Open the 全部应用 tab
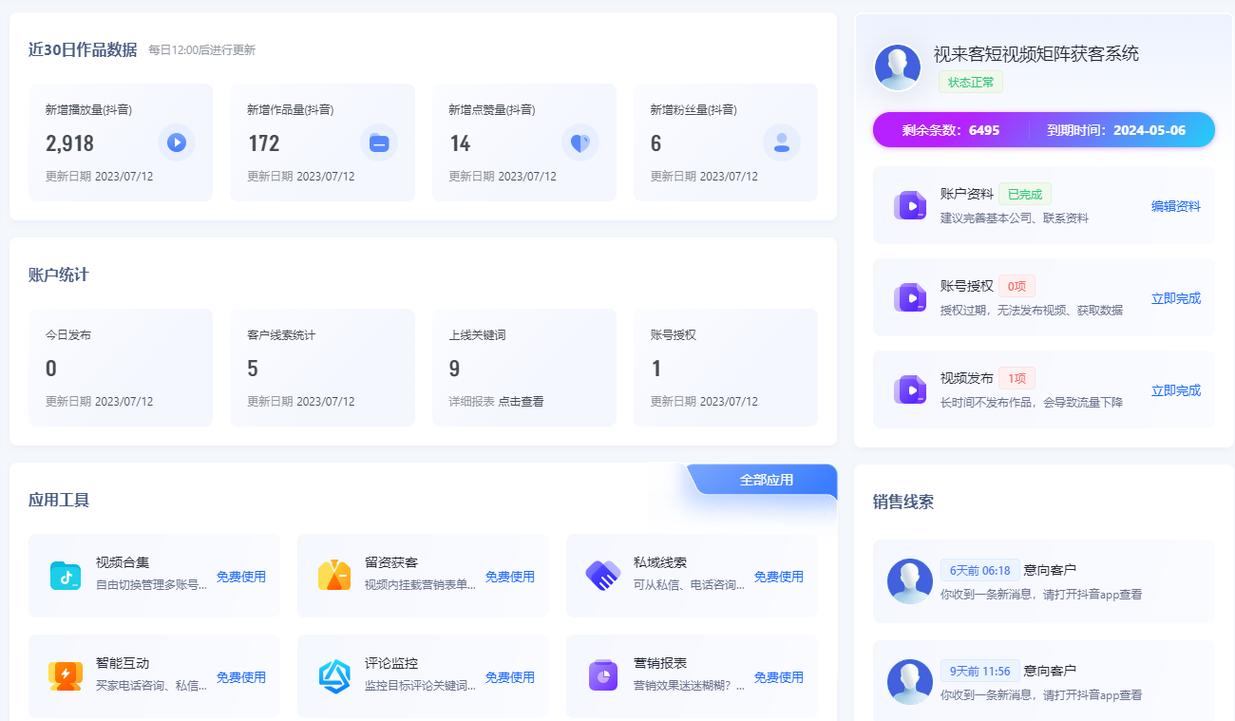The image size is (1235, 721). click(x=766, y=480)
